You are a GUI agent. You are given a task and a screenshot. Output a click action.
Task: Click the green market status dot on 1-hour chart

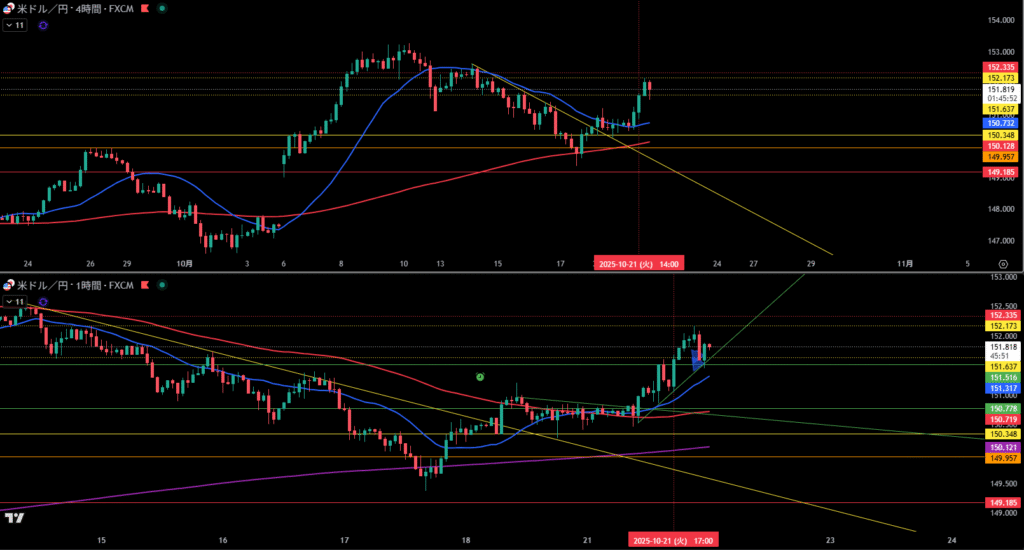click(x=162, y=285)
